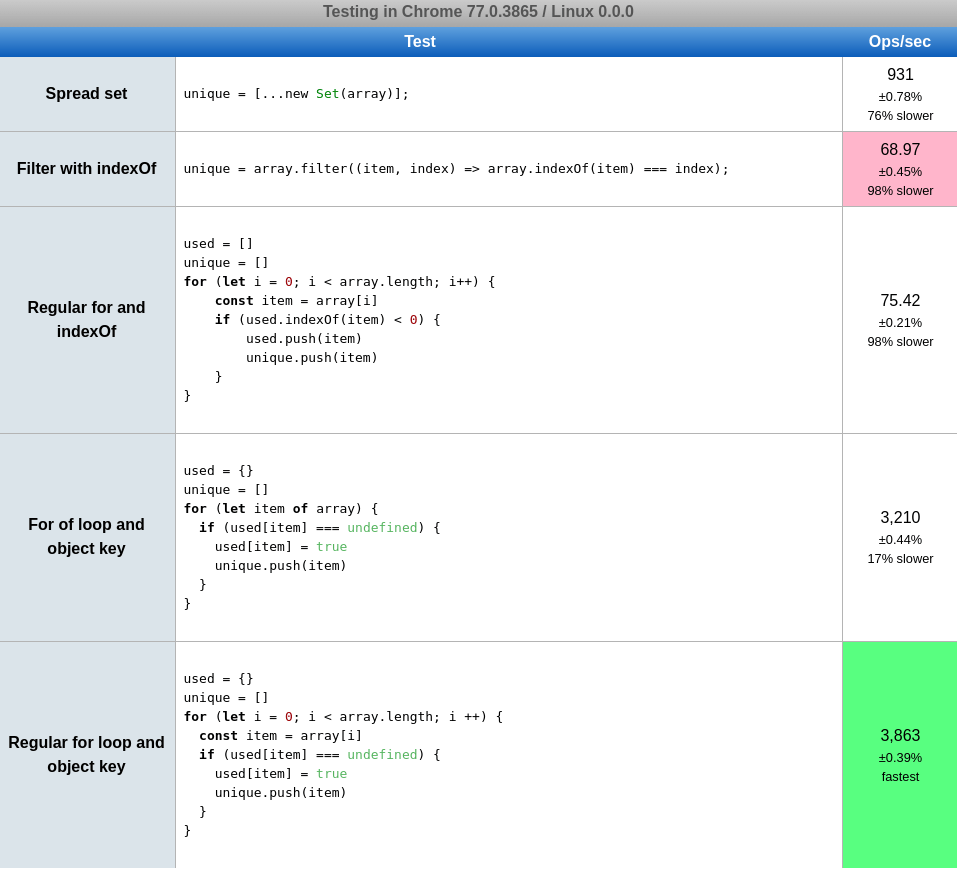Click the pink 68.97 slowest result cell
Screen dimensions: 957x869
pos(900,169)
